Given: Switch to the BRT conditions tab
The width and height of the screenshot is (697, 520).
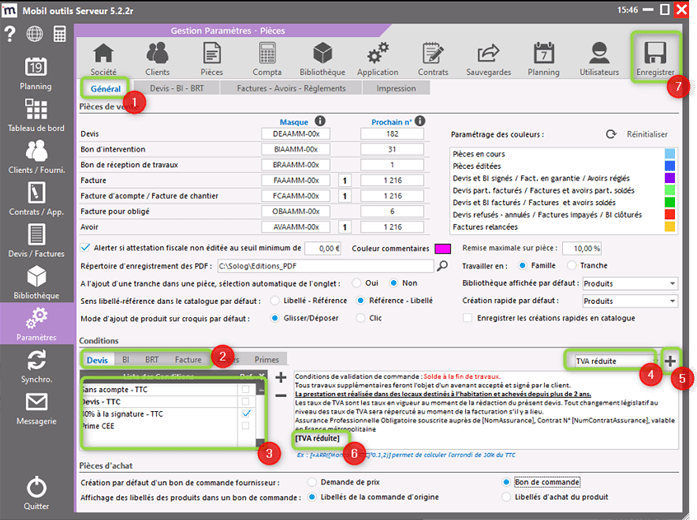Looking at the screenshot, I should click(151, 359).
